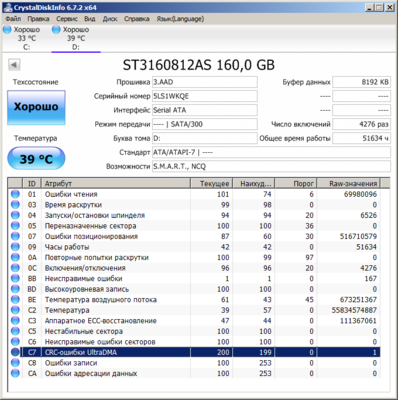Viewport: 398px width, 400px height.
Task: Click the Стандарт ATA/ATAPI-7 field
Action: point(271,152)
